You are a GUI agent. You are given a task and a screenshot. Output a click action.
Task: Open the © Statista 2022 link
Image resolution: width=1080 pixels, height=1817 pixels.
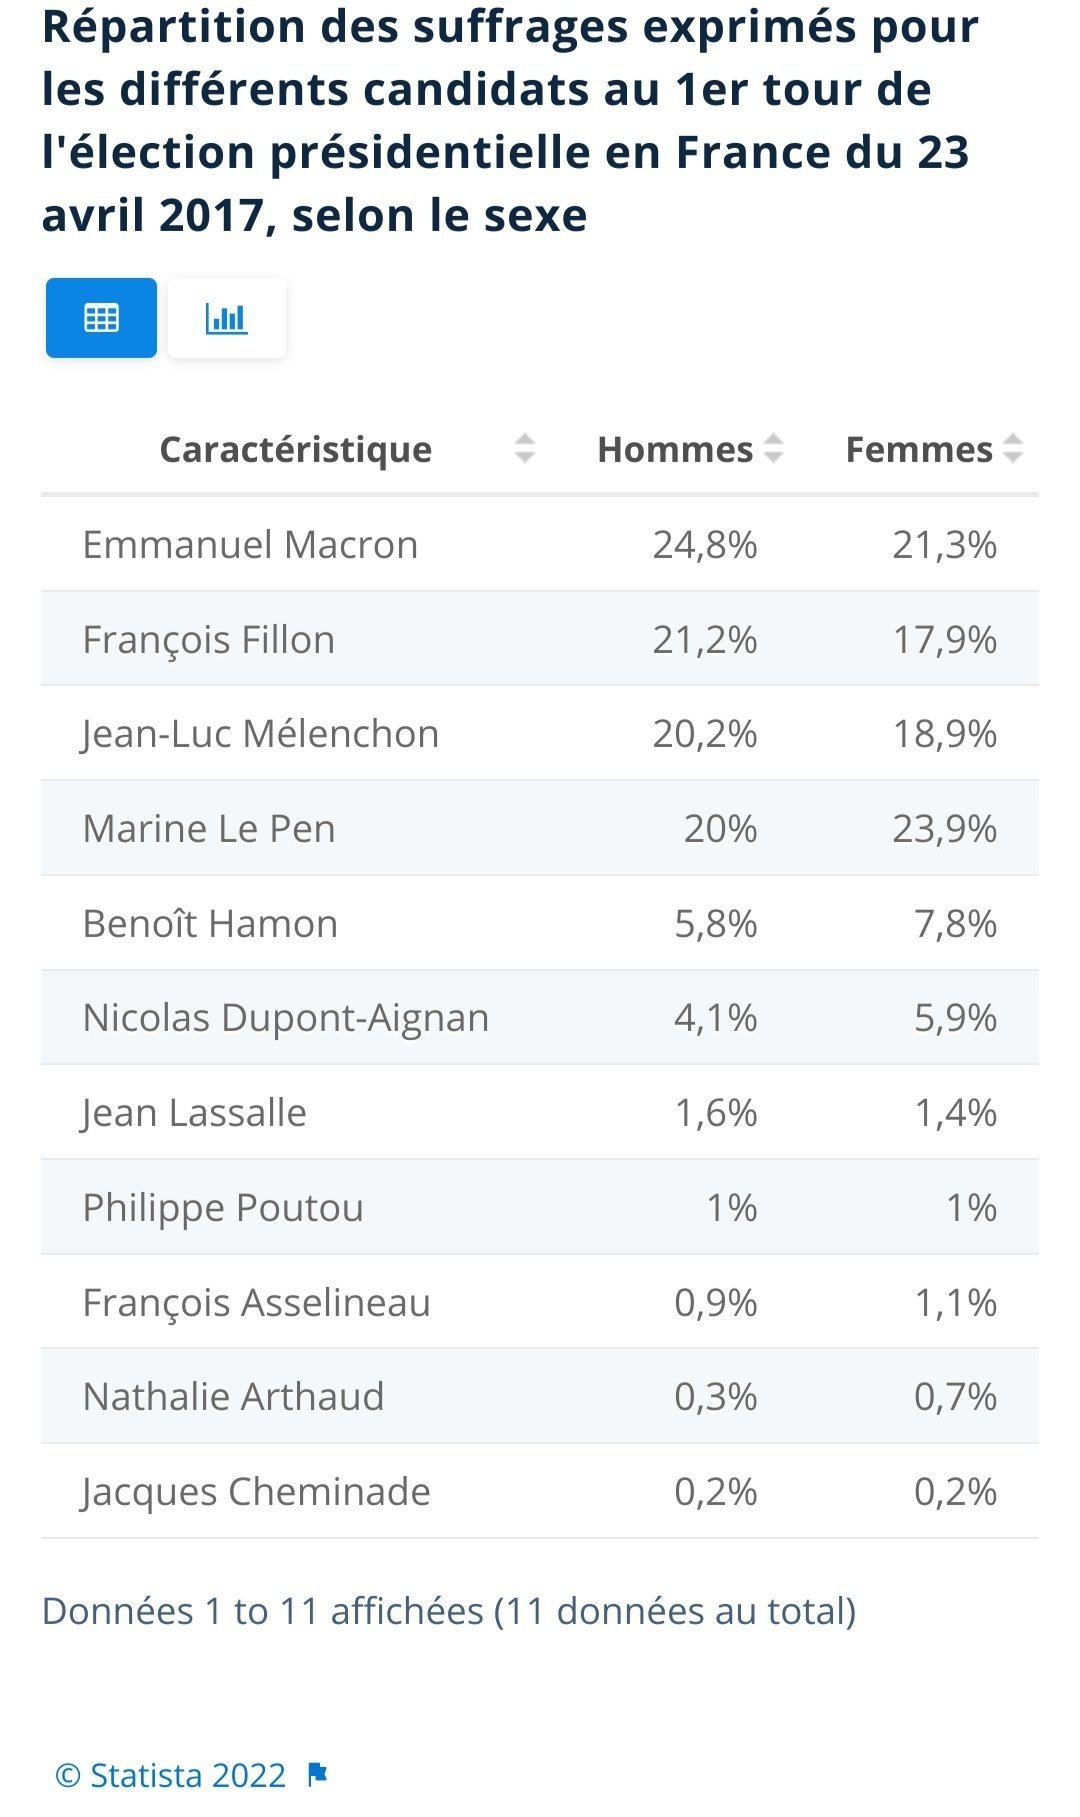[x=171, y=1775]
